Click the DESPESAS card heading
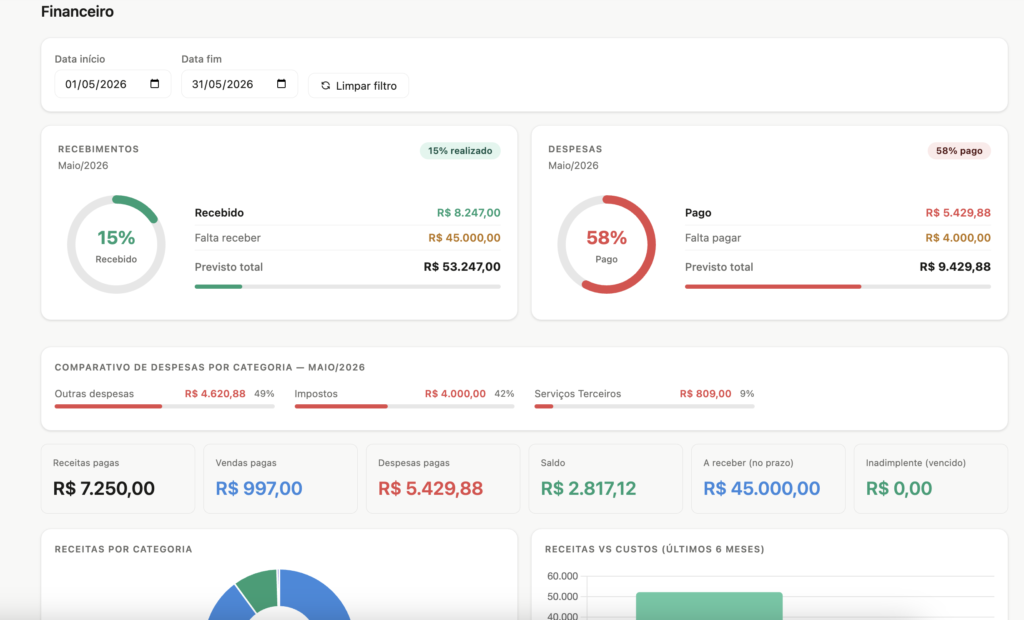This screenshot has height=620, width=1024. (x=575, y=149)
